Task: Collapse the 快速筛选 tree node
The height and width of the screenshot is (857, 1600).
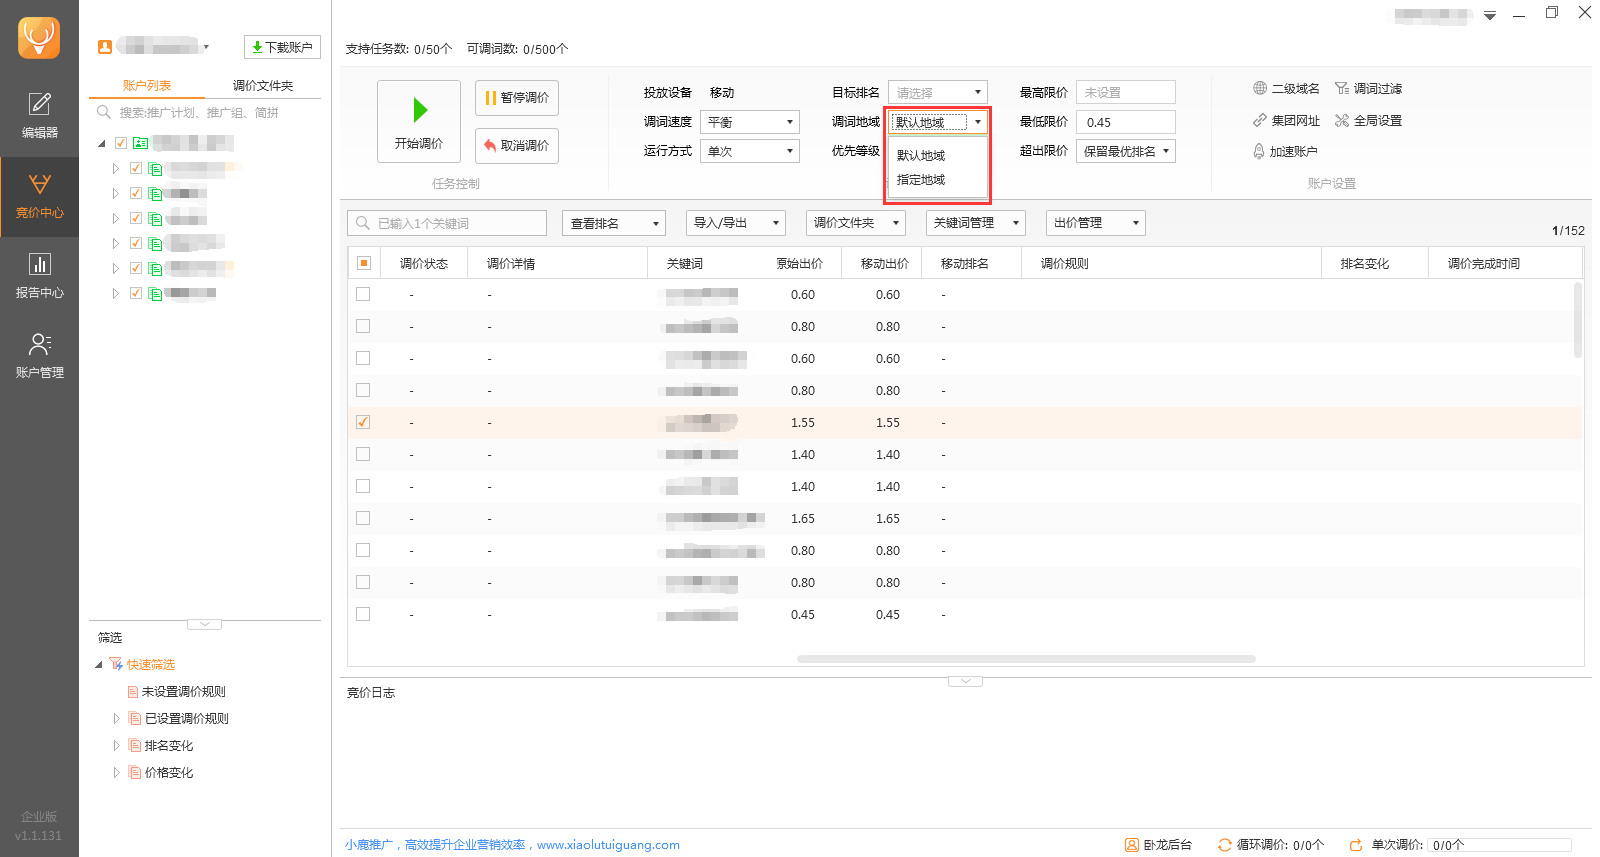Action: click(x=99, y=665)
